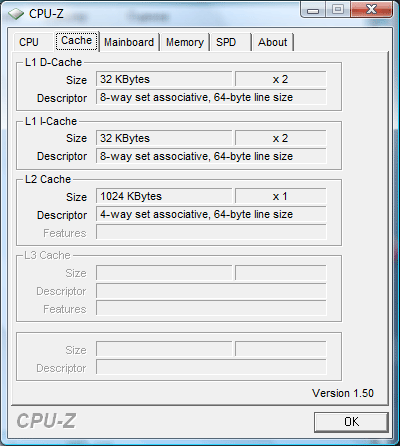Go to the Memory tab
The height and width of the screenshot is (446, 400).
[x=185, y=42]
